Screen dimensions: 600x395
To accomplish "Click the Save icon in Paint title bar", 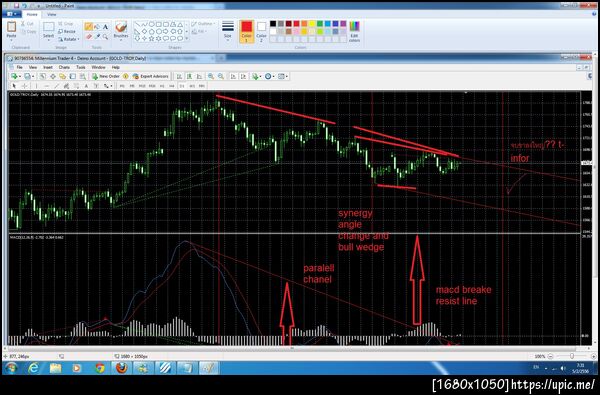I will 16,6.
